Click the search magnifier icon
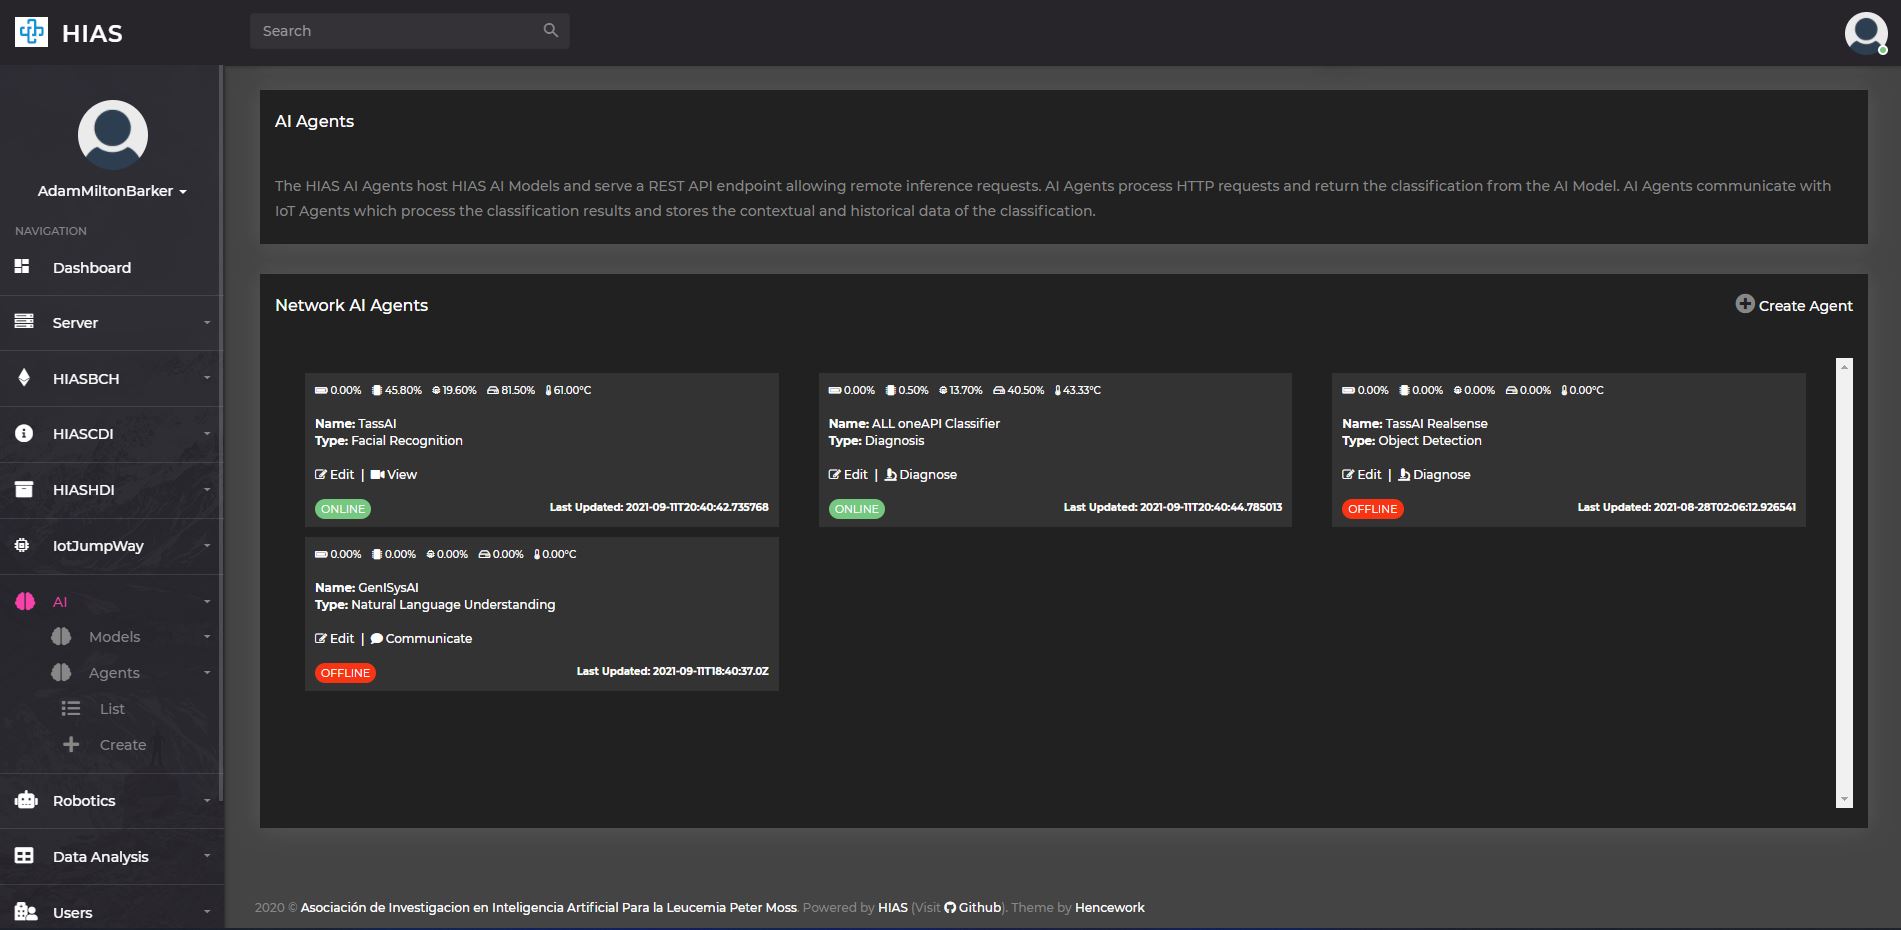 pyautogui.click(x=550, y=31)
